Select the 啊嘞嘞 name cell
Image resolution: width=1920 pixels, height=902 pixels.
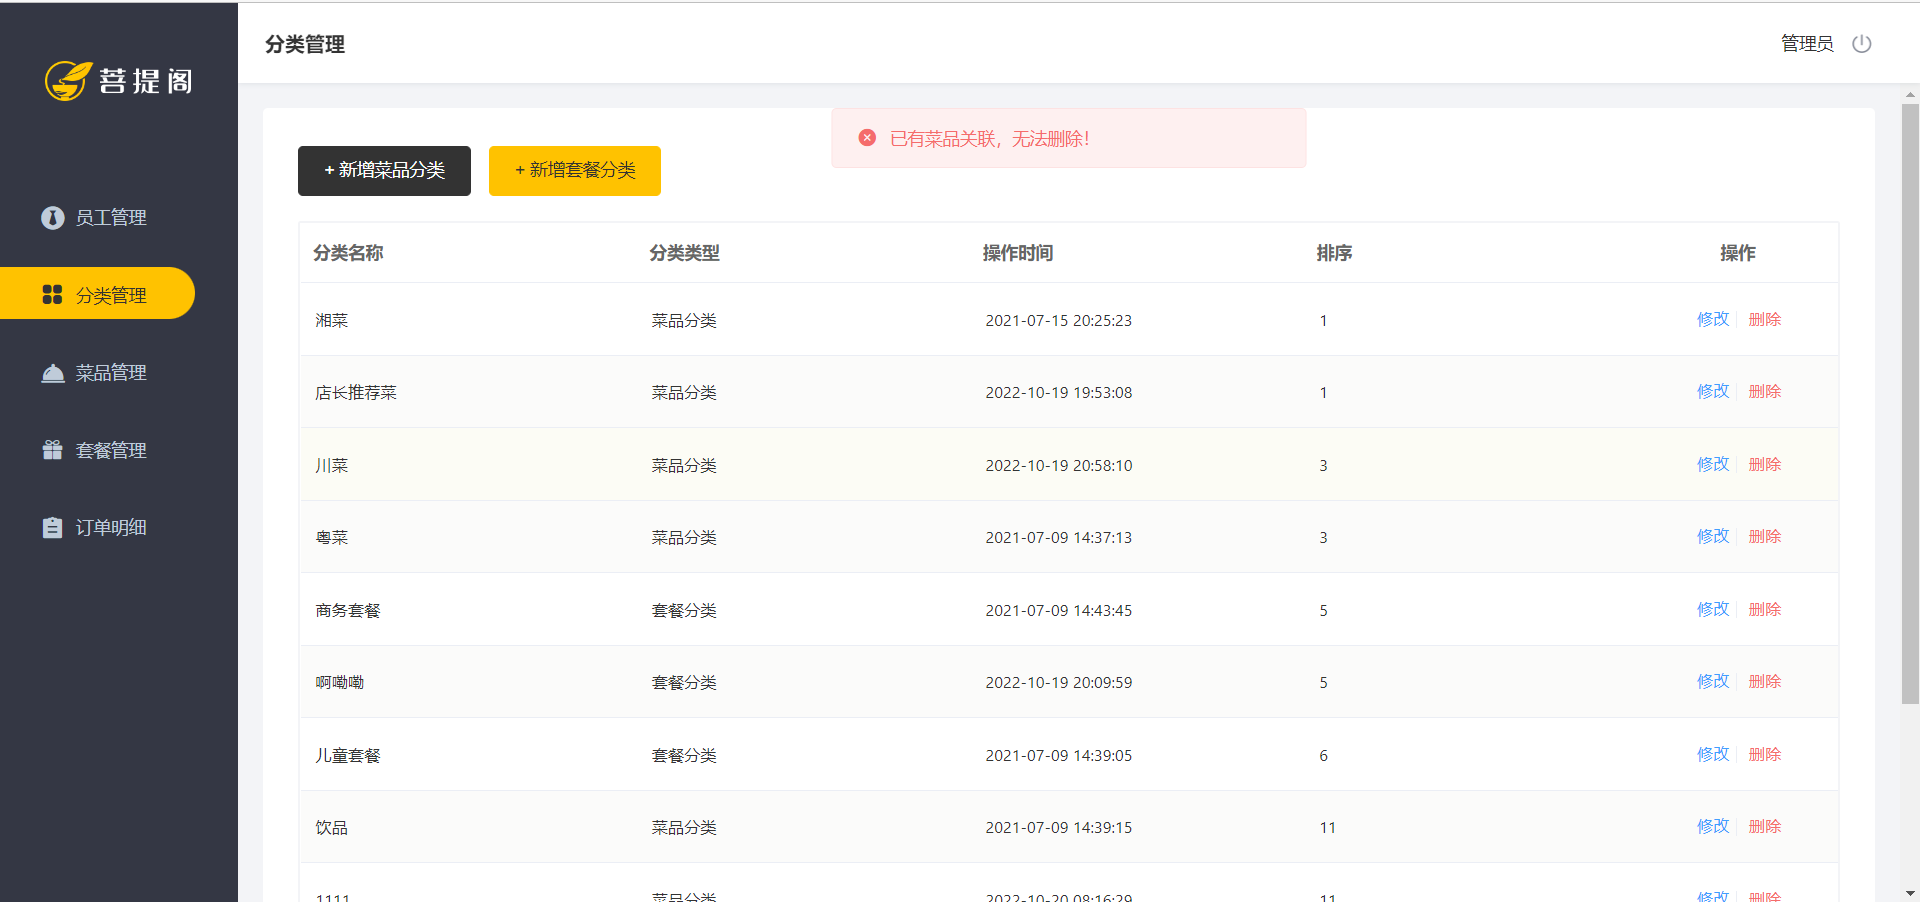tap(340, 683)
